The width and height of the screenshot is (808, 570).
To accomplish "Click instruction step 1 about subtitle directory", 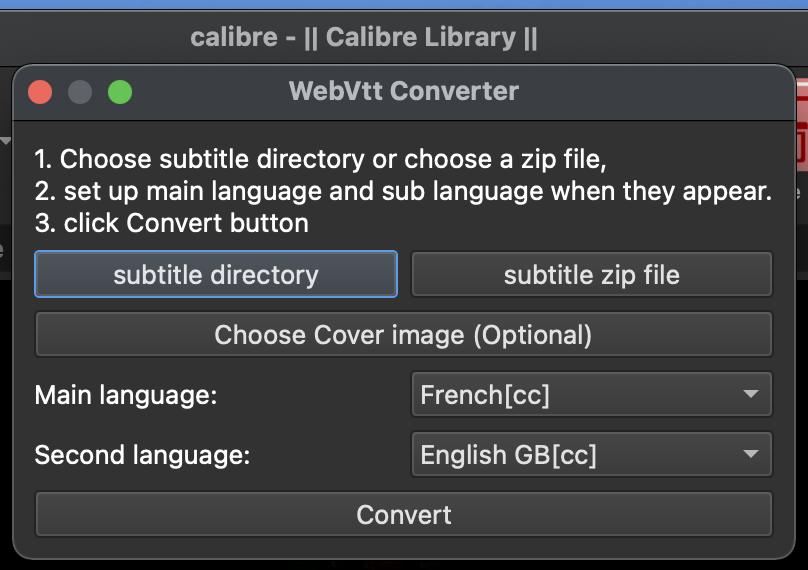I will [x=321, y=159].
